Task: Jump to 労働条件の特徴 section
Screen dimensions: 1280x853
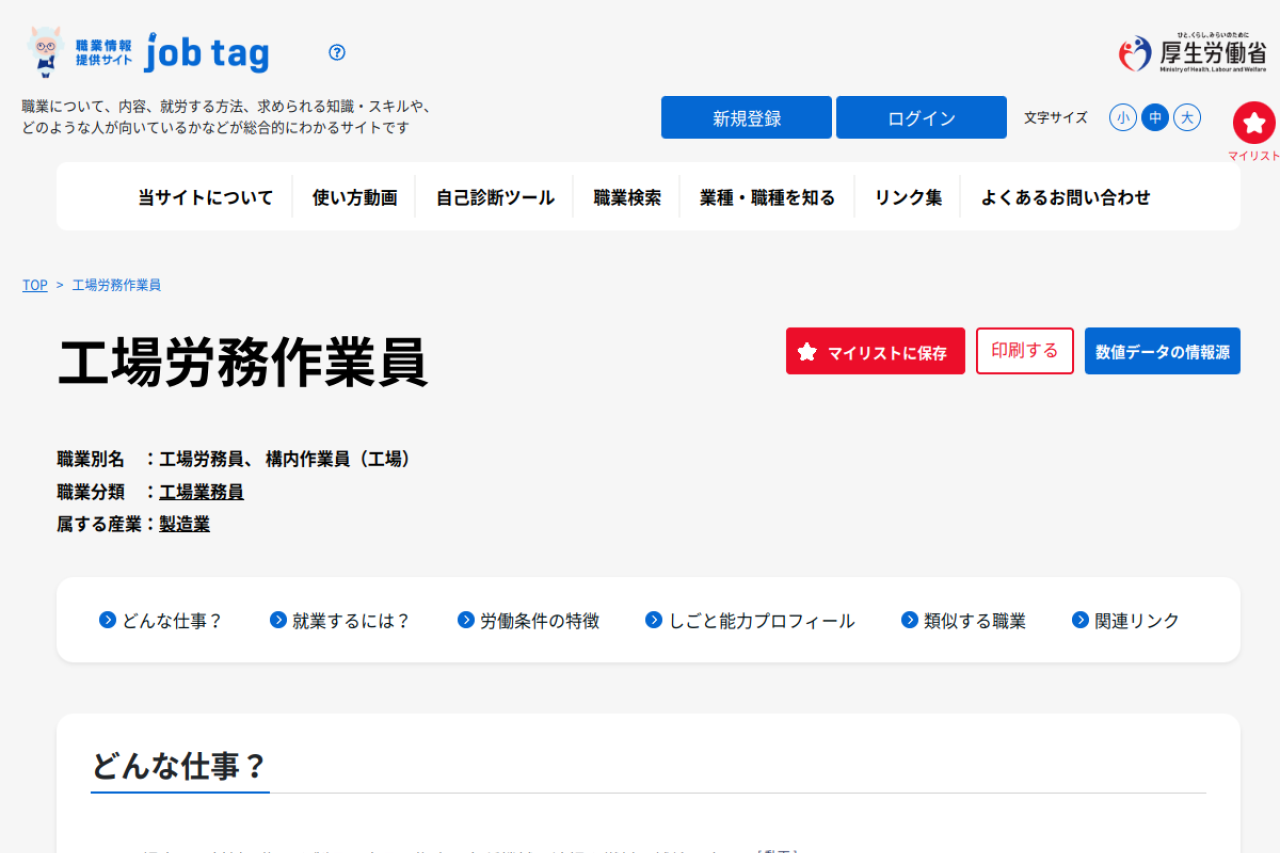Action: click(540, 621)
